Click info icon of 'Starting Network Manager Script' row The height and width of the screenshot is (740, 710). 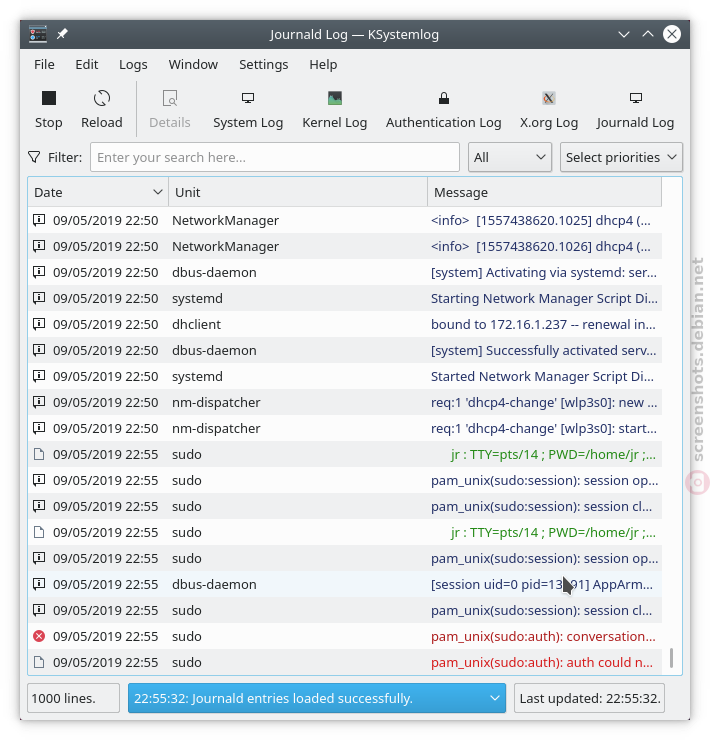click(39, 298)
